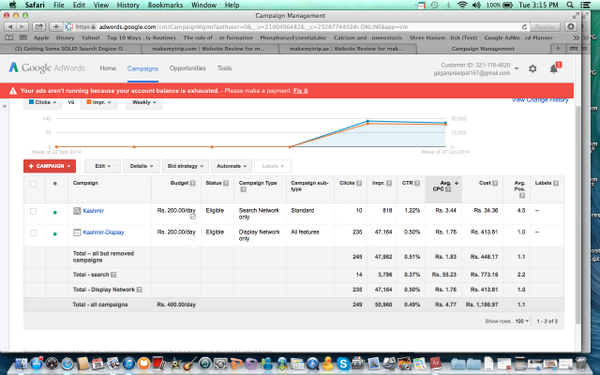Open the Bid strategy dropdown
Screen dimensions: 600x375
185,166
